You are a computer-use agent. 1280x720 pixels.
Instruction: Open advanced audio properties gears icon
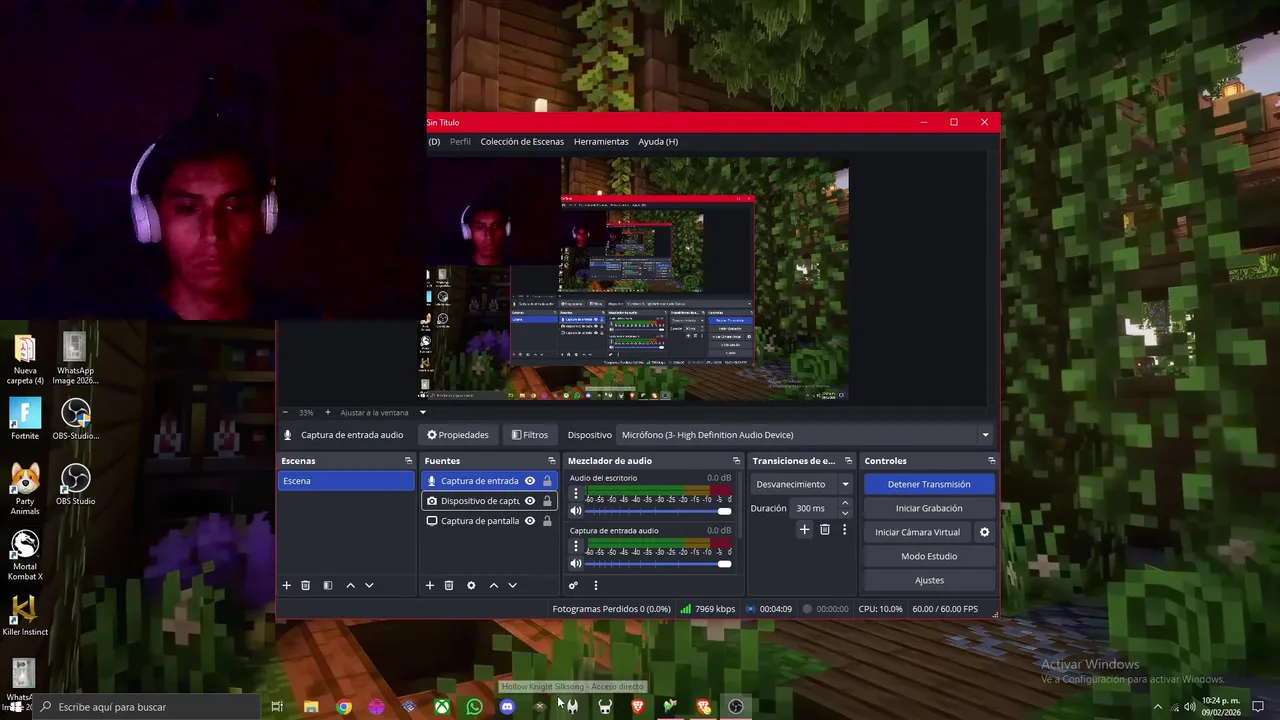pyautogui.click(x=573, y=585)
